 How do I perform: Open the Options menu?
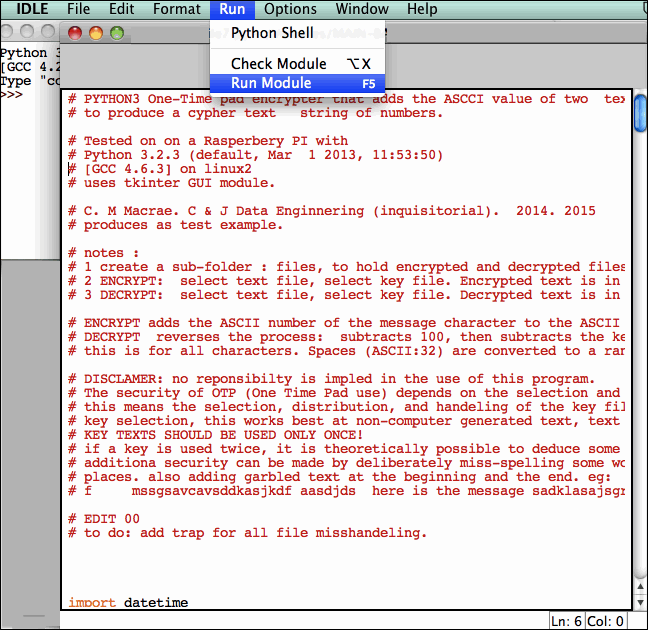coord(291,9)
